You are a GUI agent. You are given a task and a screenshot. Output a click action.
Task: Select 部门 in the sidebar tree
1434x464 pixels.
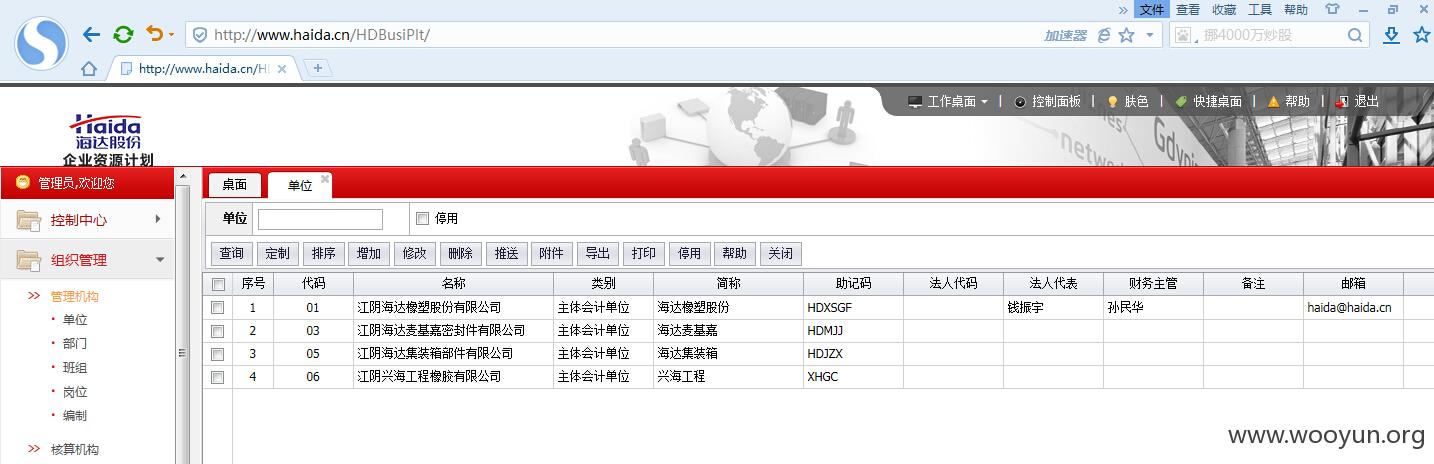[x=75, y=344]
